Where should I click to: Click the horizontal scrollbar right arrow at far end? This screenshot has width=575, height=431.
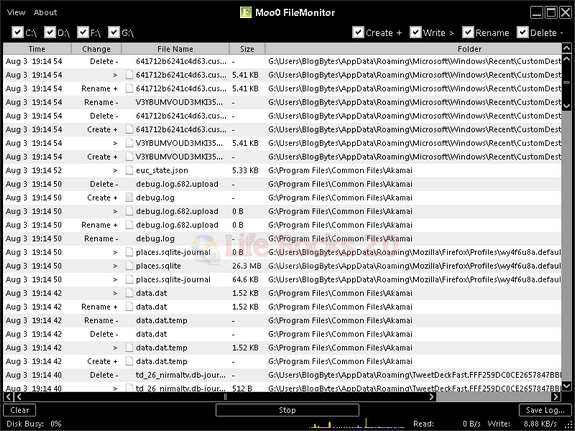click(556, 397)
